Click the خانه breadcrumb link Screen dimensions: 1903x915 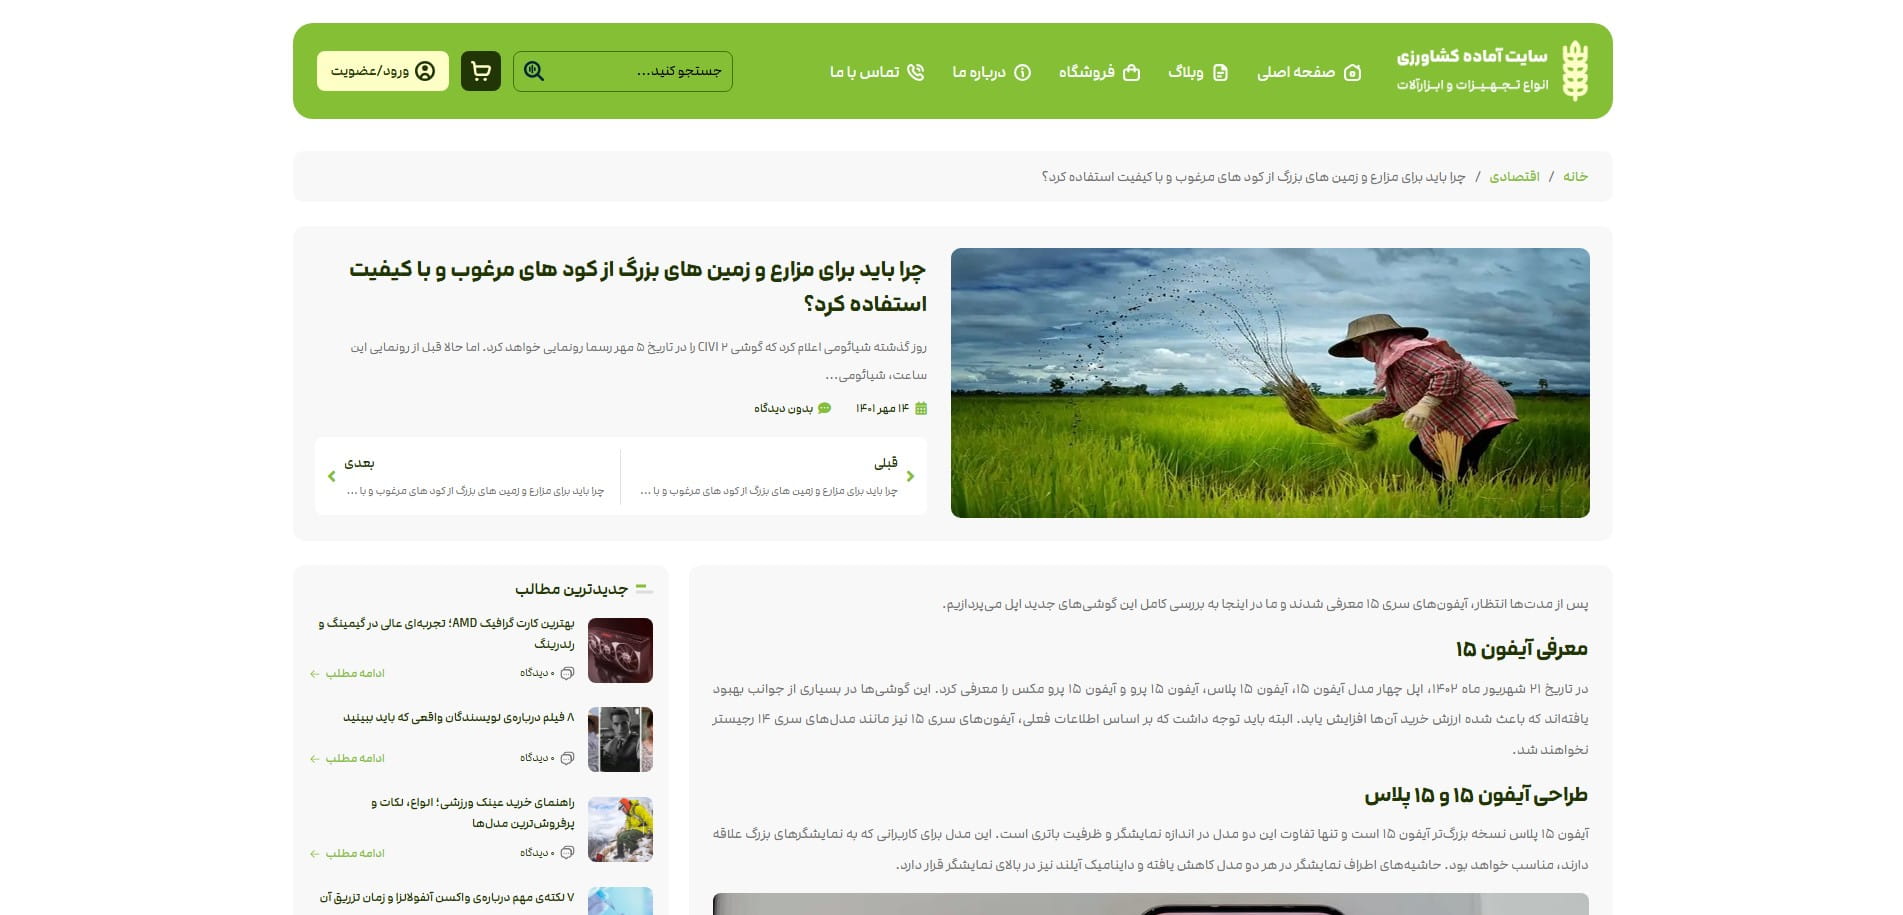(x=1576, y=176)
